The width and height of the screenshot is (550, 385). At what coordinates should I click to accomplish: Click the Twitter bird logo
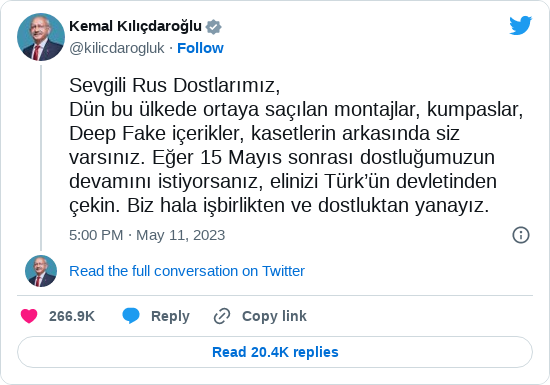(x=521, y=26)
